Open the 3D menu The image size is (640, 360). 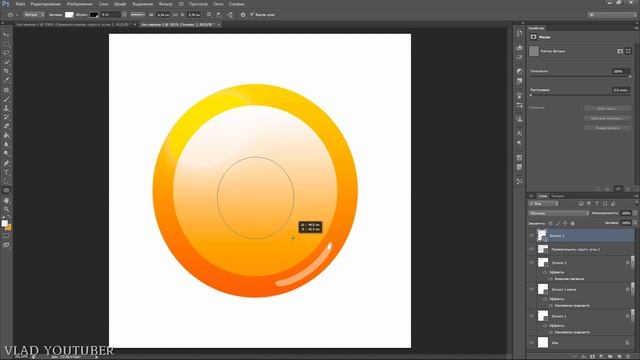(x=180, y=4)
